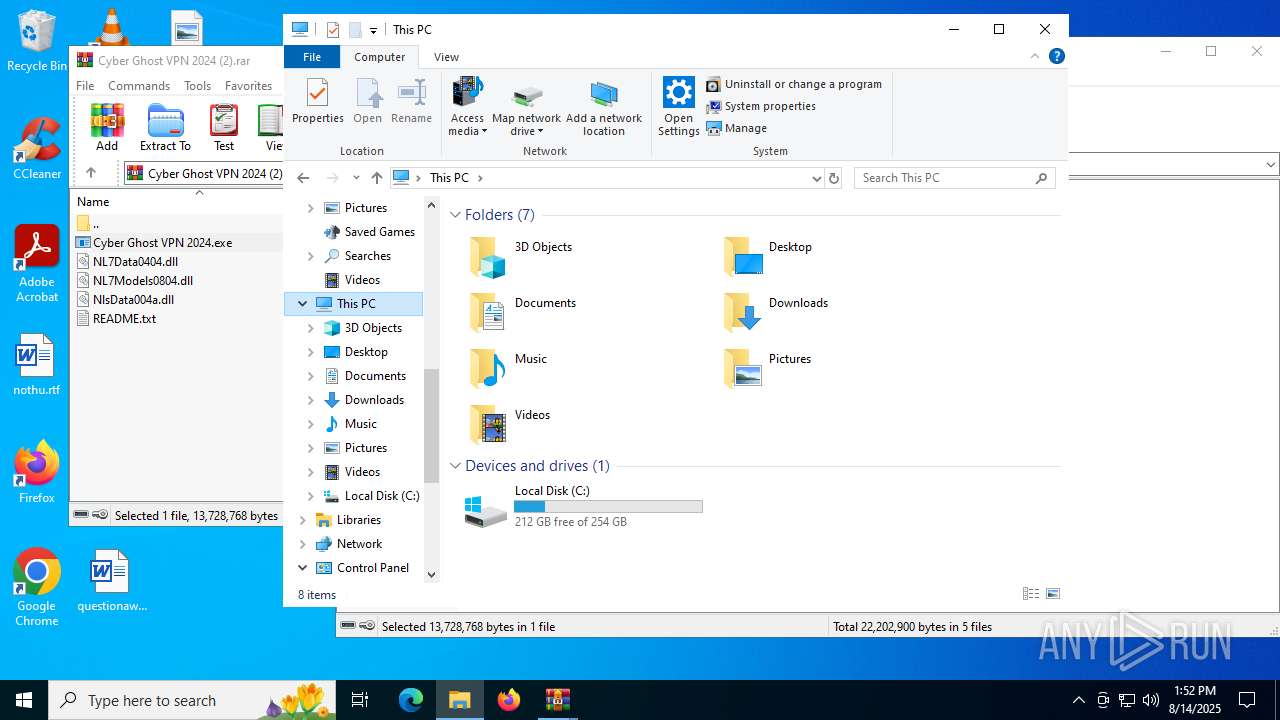Click Explorer back navigation arrow

pyautogui.click(x=303, y=178)
